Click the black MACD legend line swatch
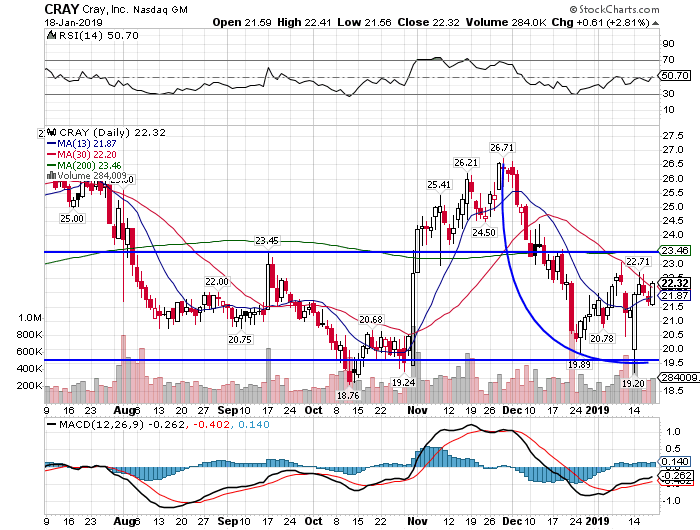Image resolution: width=700 pixels, height=530 pixels. tap(52, 424)
